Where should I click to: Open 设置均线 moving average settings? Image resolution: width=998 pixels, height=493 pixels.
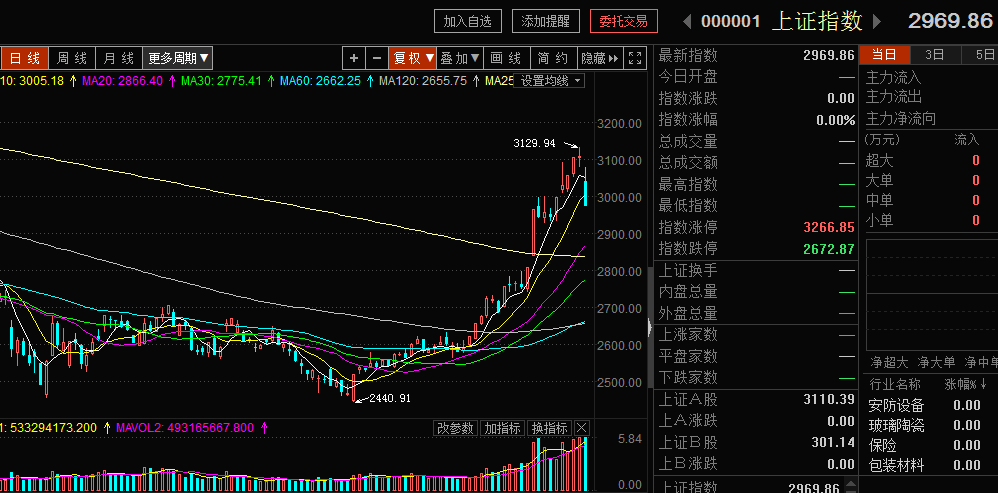pos(549,81)
